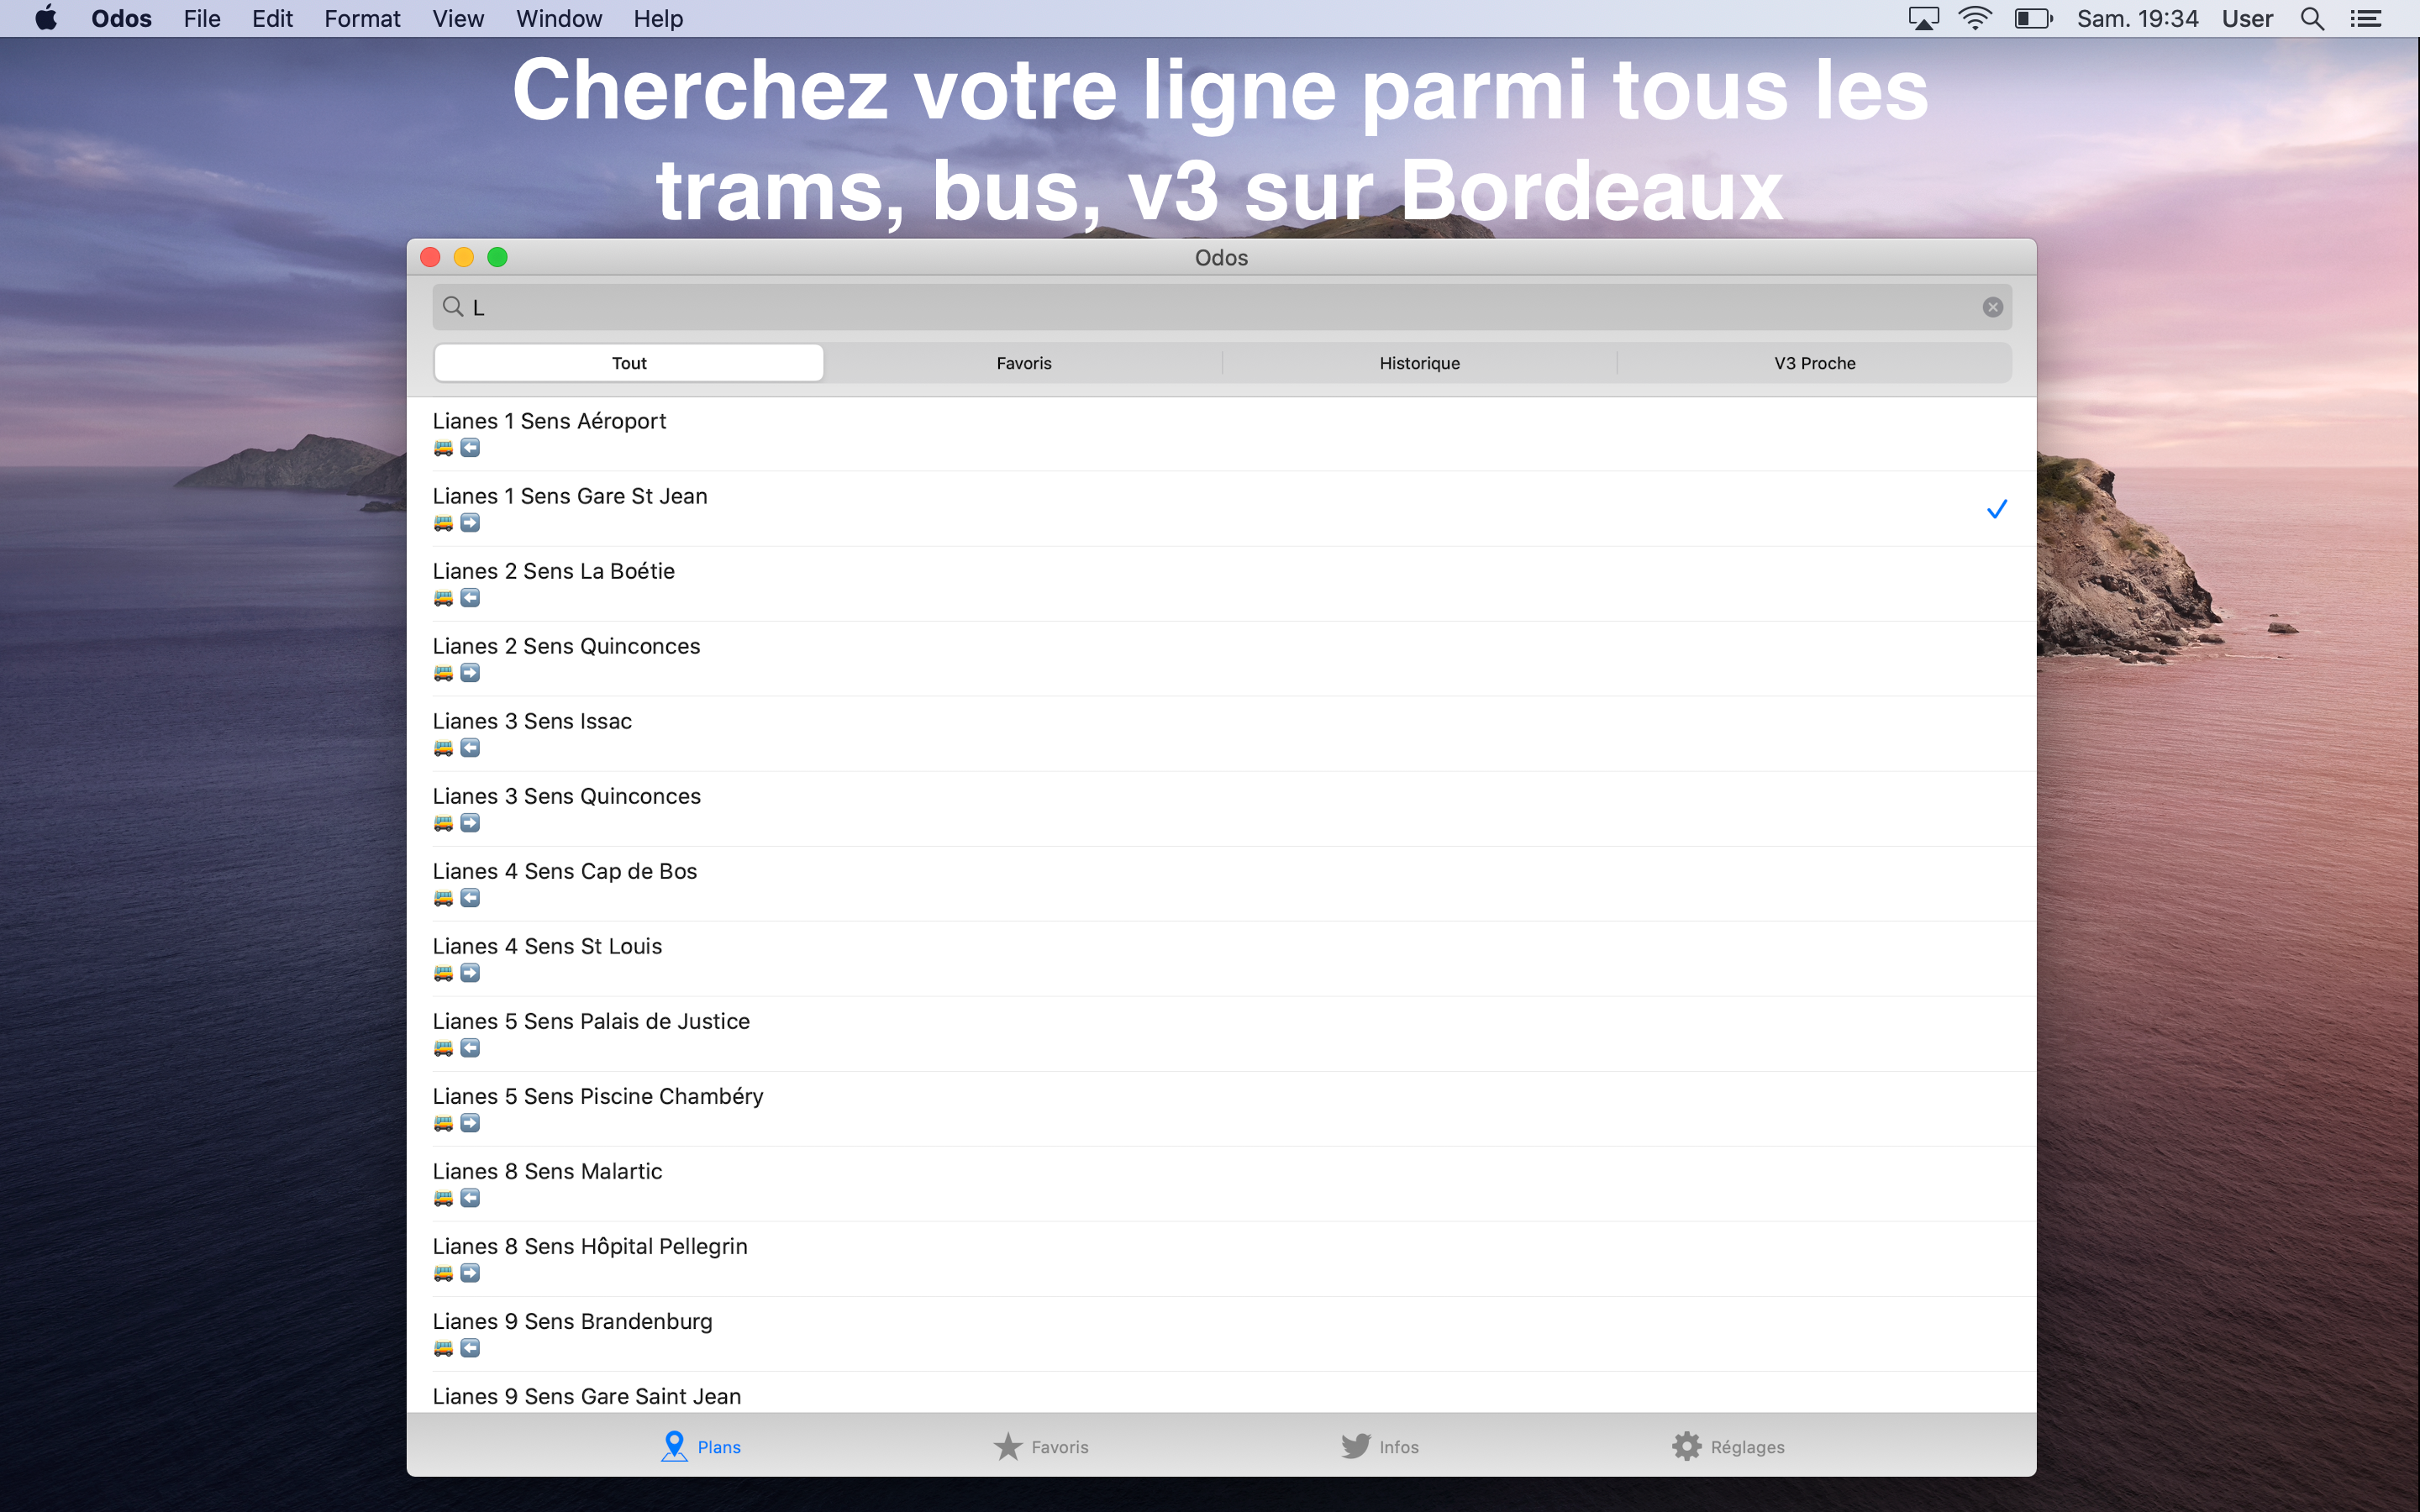Select Lianes 3 Sens Quinconces row

point(1221,809)
